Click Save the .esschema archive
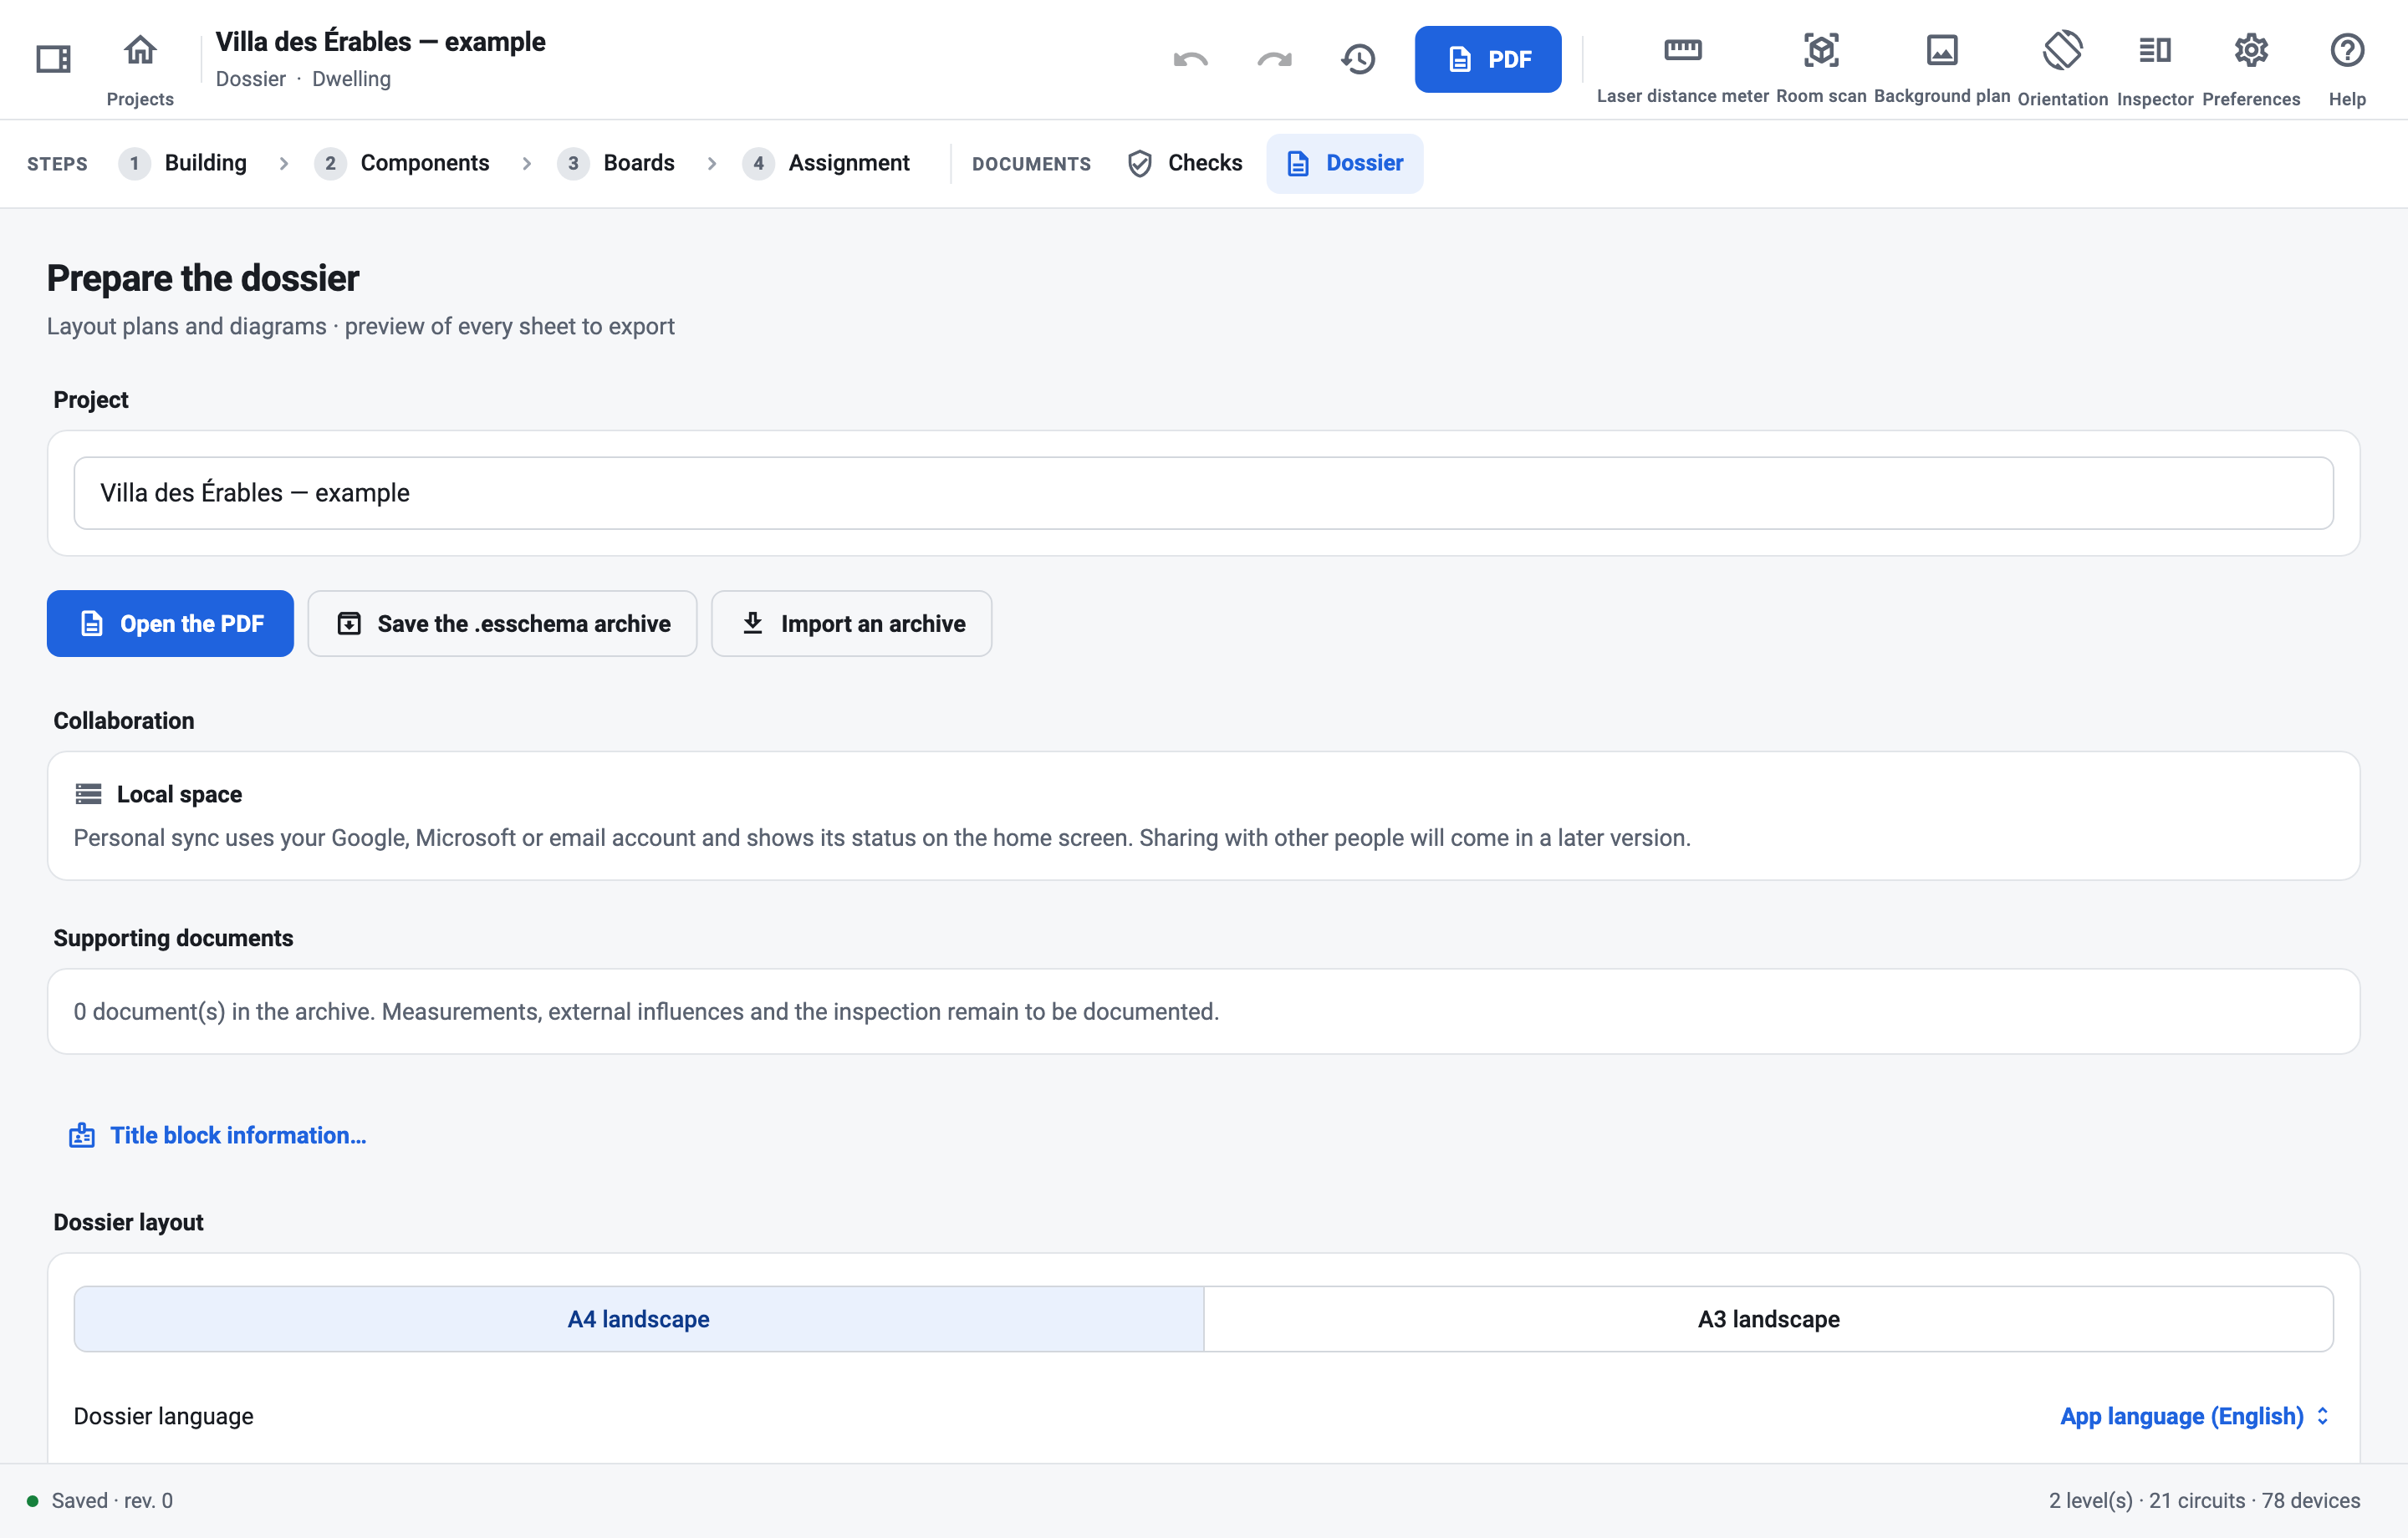The image size is (2408, 1538). tap(502, 623)
